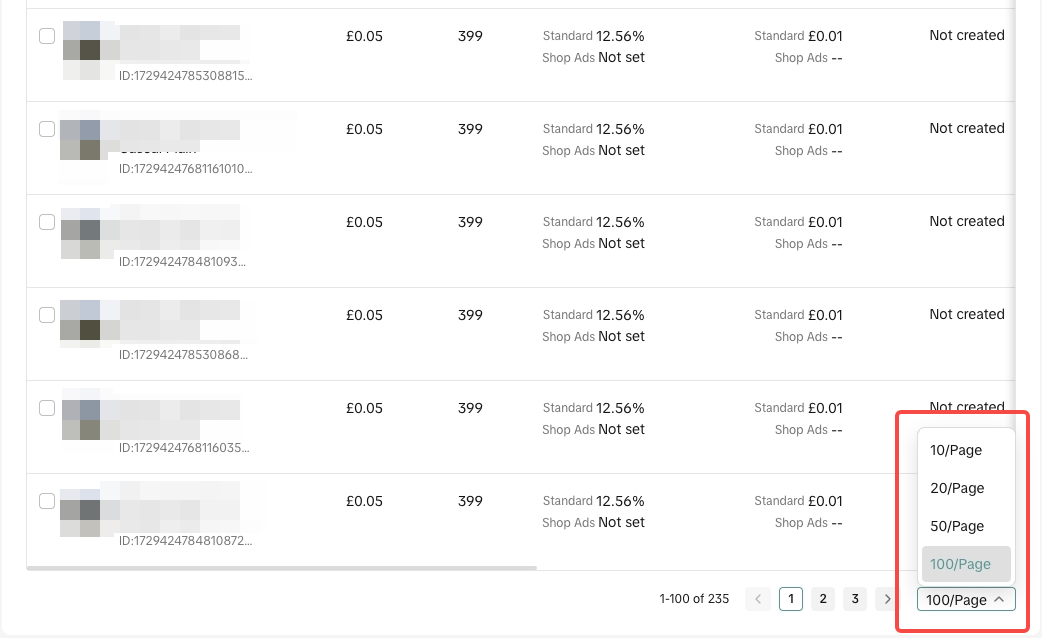The width and height of the screenshot is (1042, 638).
Task: Collapse the 100/Page page size dropdown
Action: pos(965,600)
